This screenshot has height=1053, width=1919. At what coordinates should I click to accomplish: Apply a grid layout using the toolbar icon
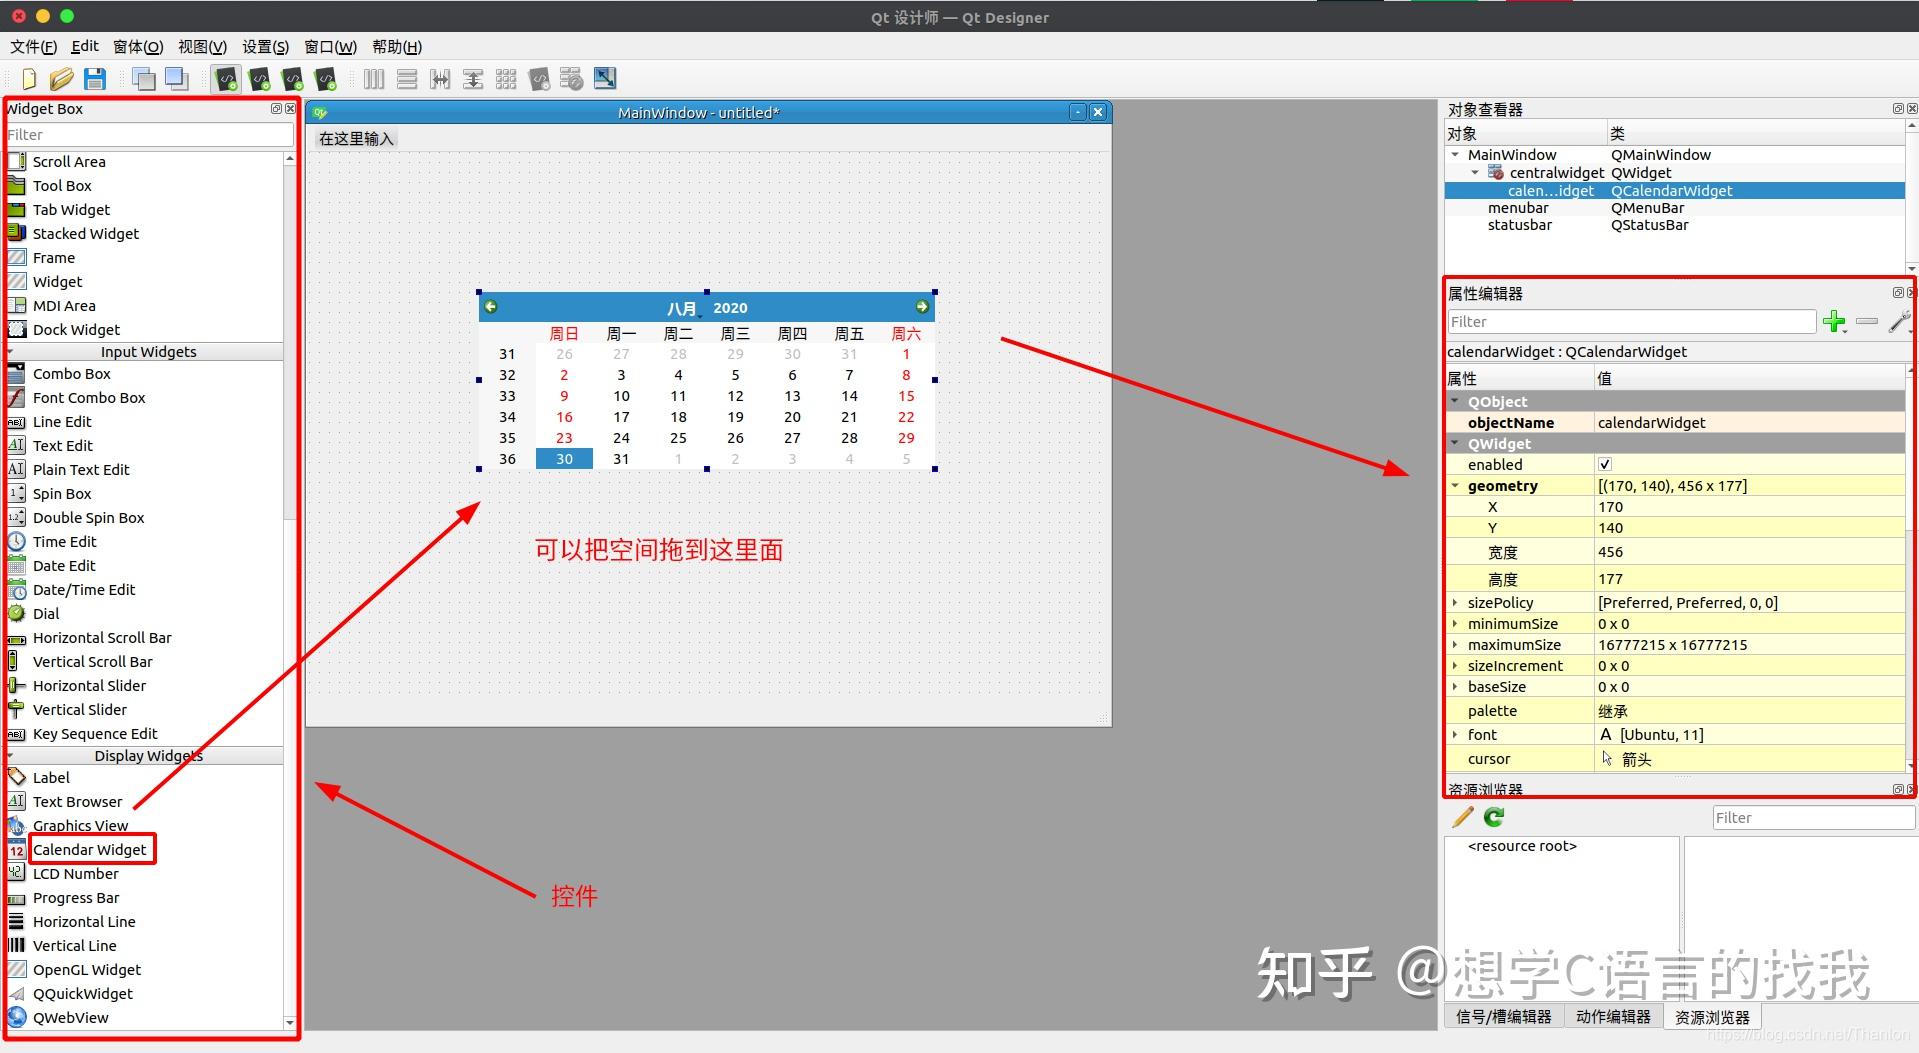(x=506, y=79)
